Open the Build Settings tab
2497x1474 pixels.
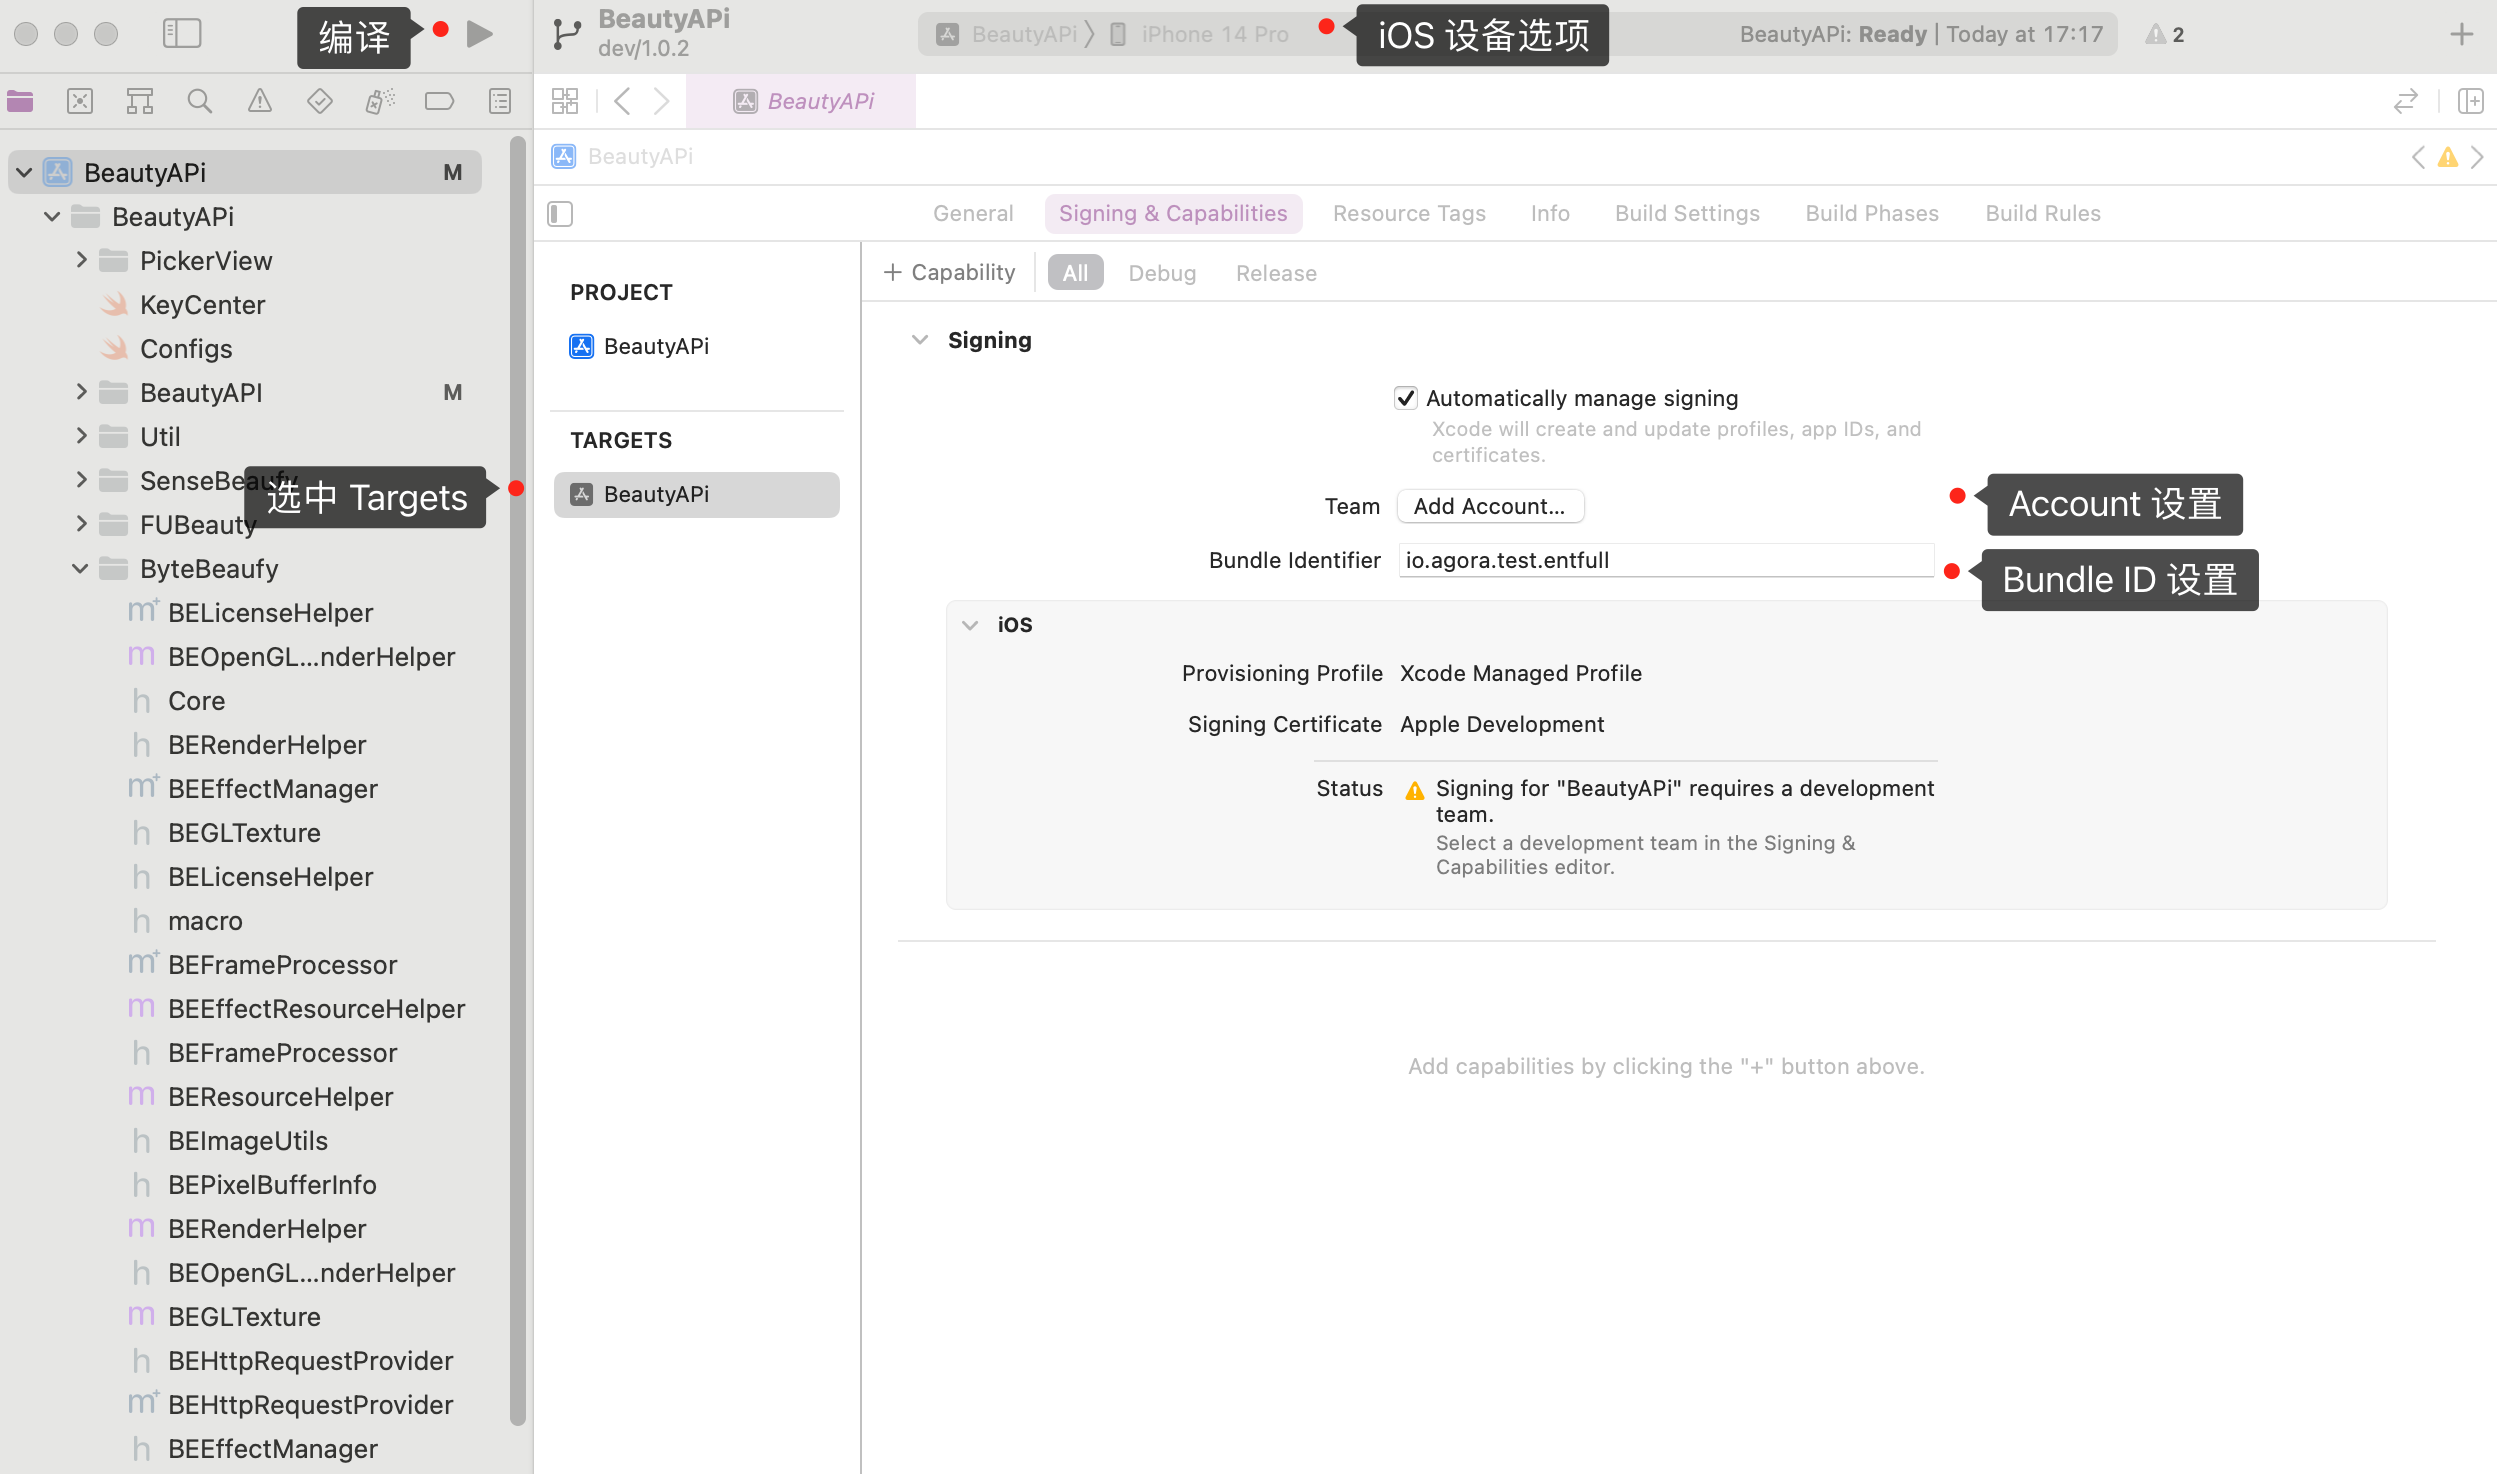pos(1687,213)
